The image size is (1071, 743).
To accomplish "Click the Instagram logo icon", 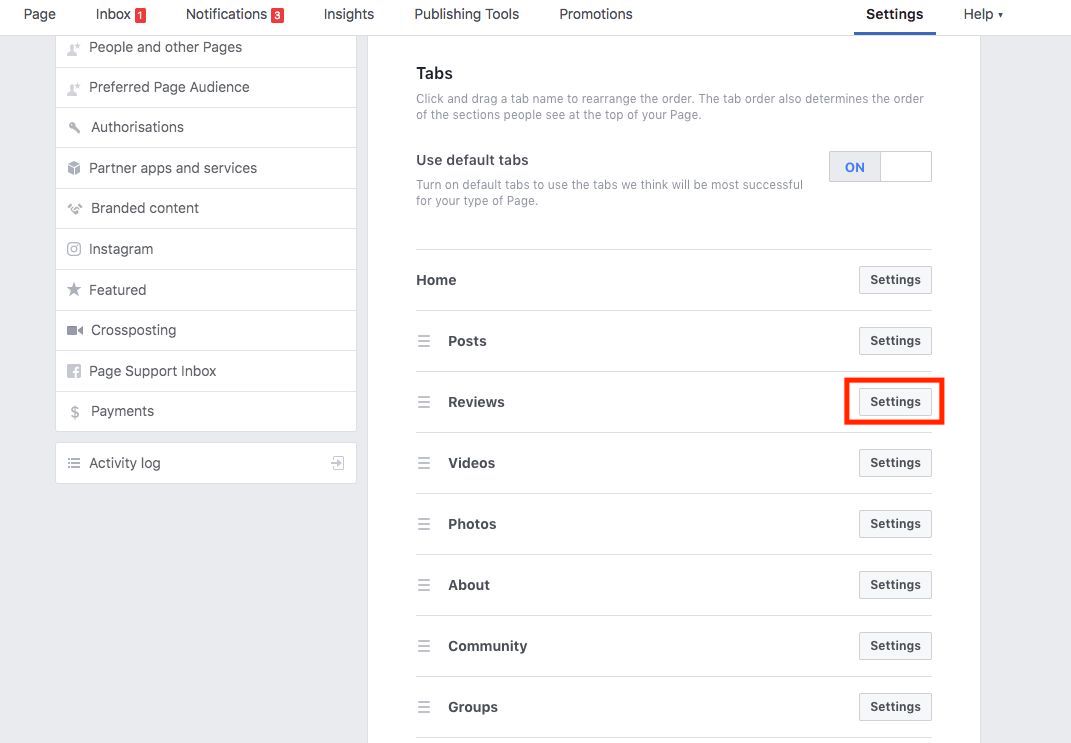I will click(74, 249).
